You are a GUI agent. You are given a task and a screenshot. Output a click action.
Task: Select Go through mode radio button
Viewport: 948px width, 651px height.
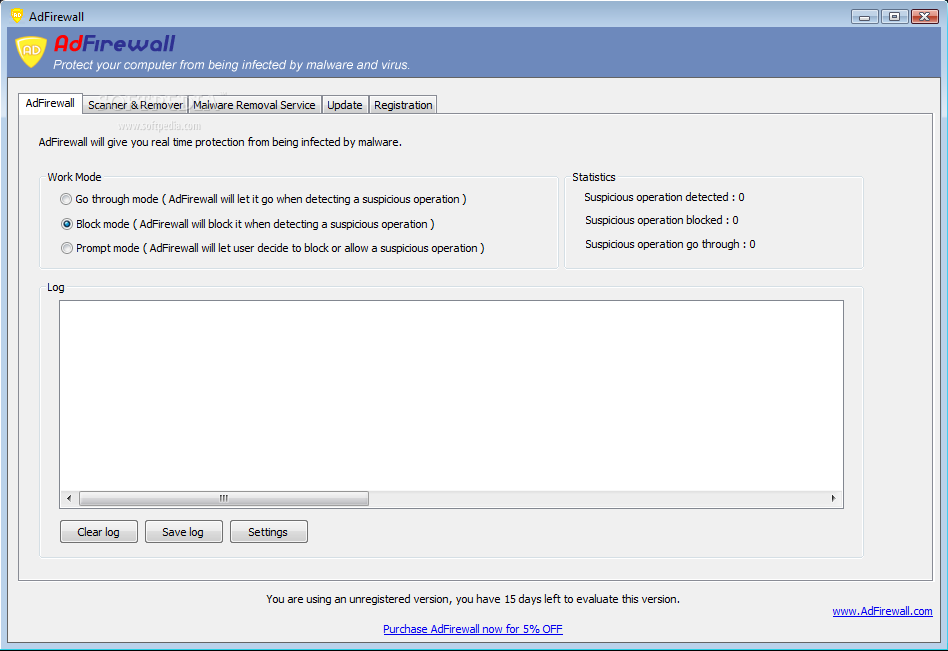coord(66,199)
